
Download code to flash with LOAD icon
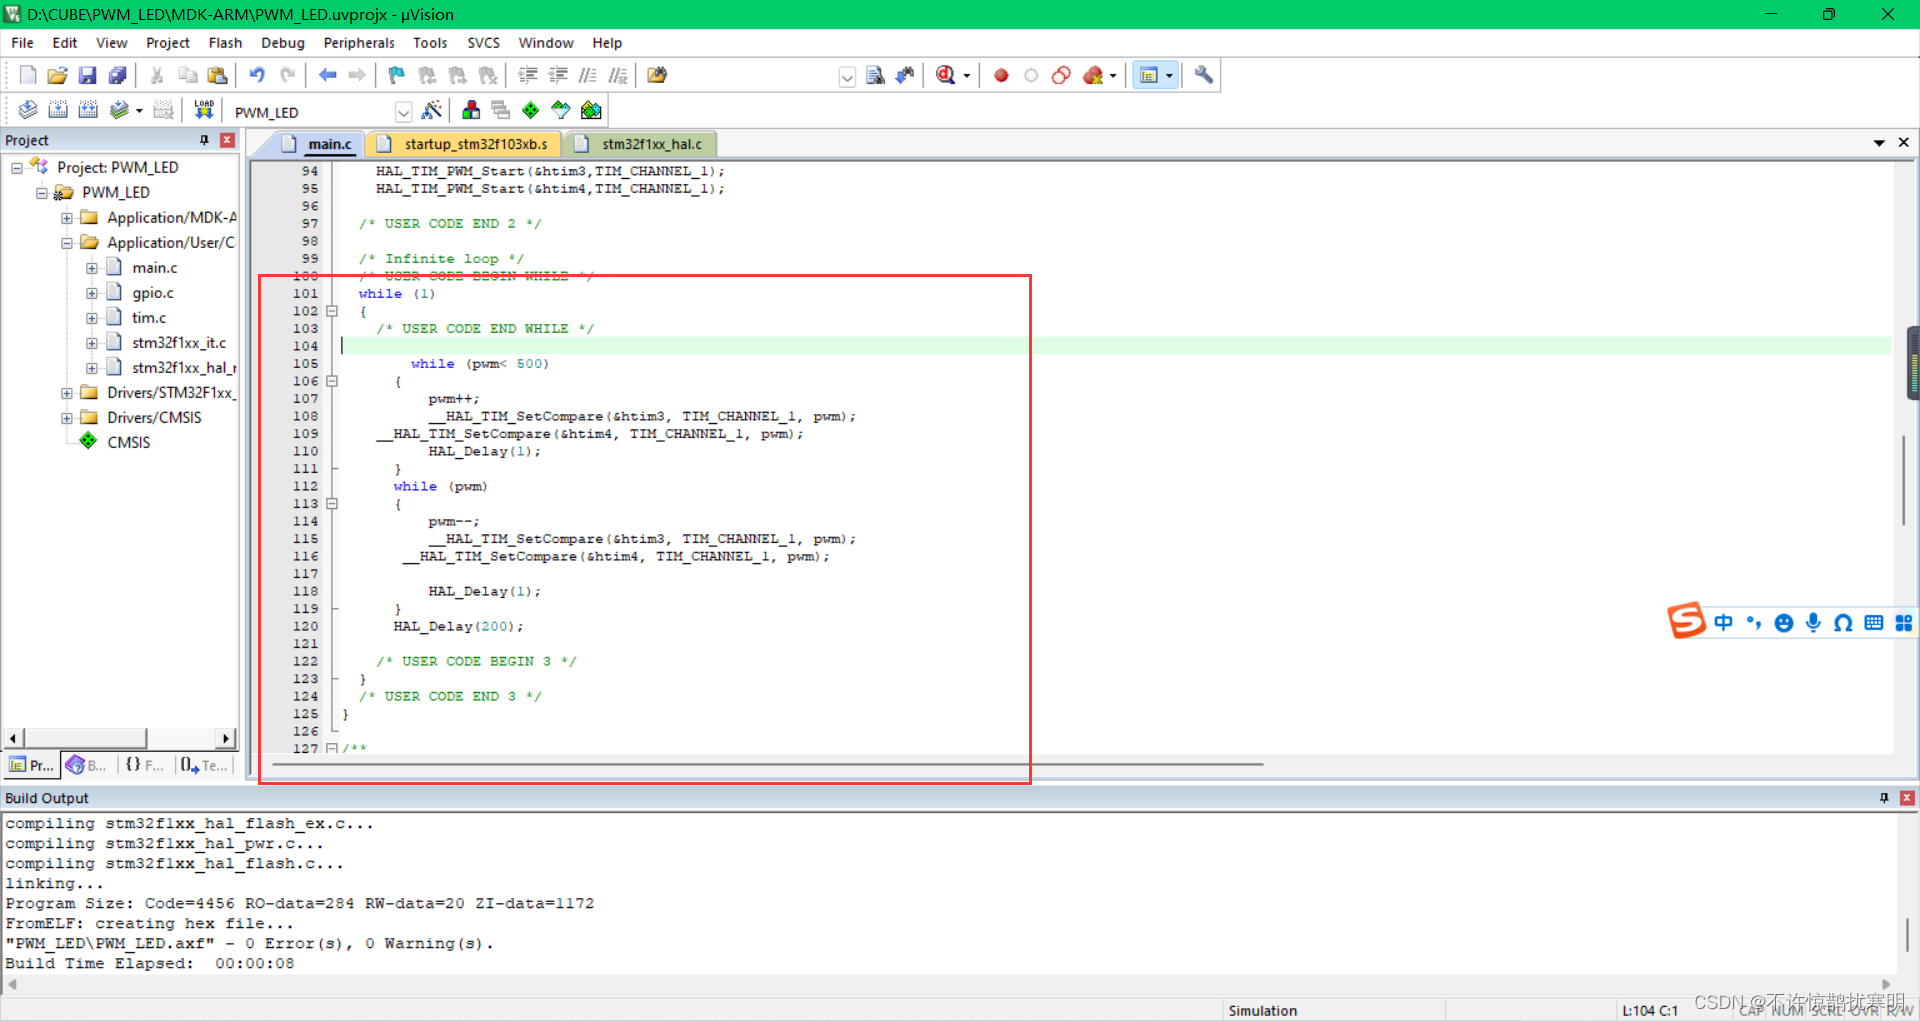(x=204, y=110)
